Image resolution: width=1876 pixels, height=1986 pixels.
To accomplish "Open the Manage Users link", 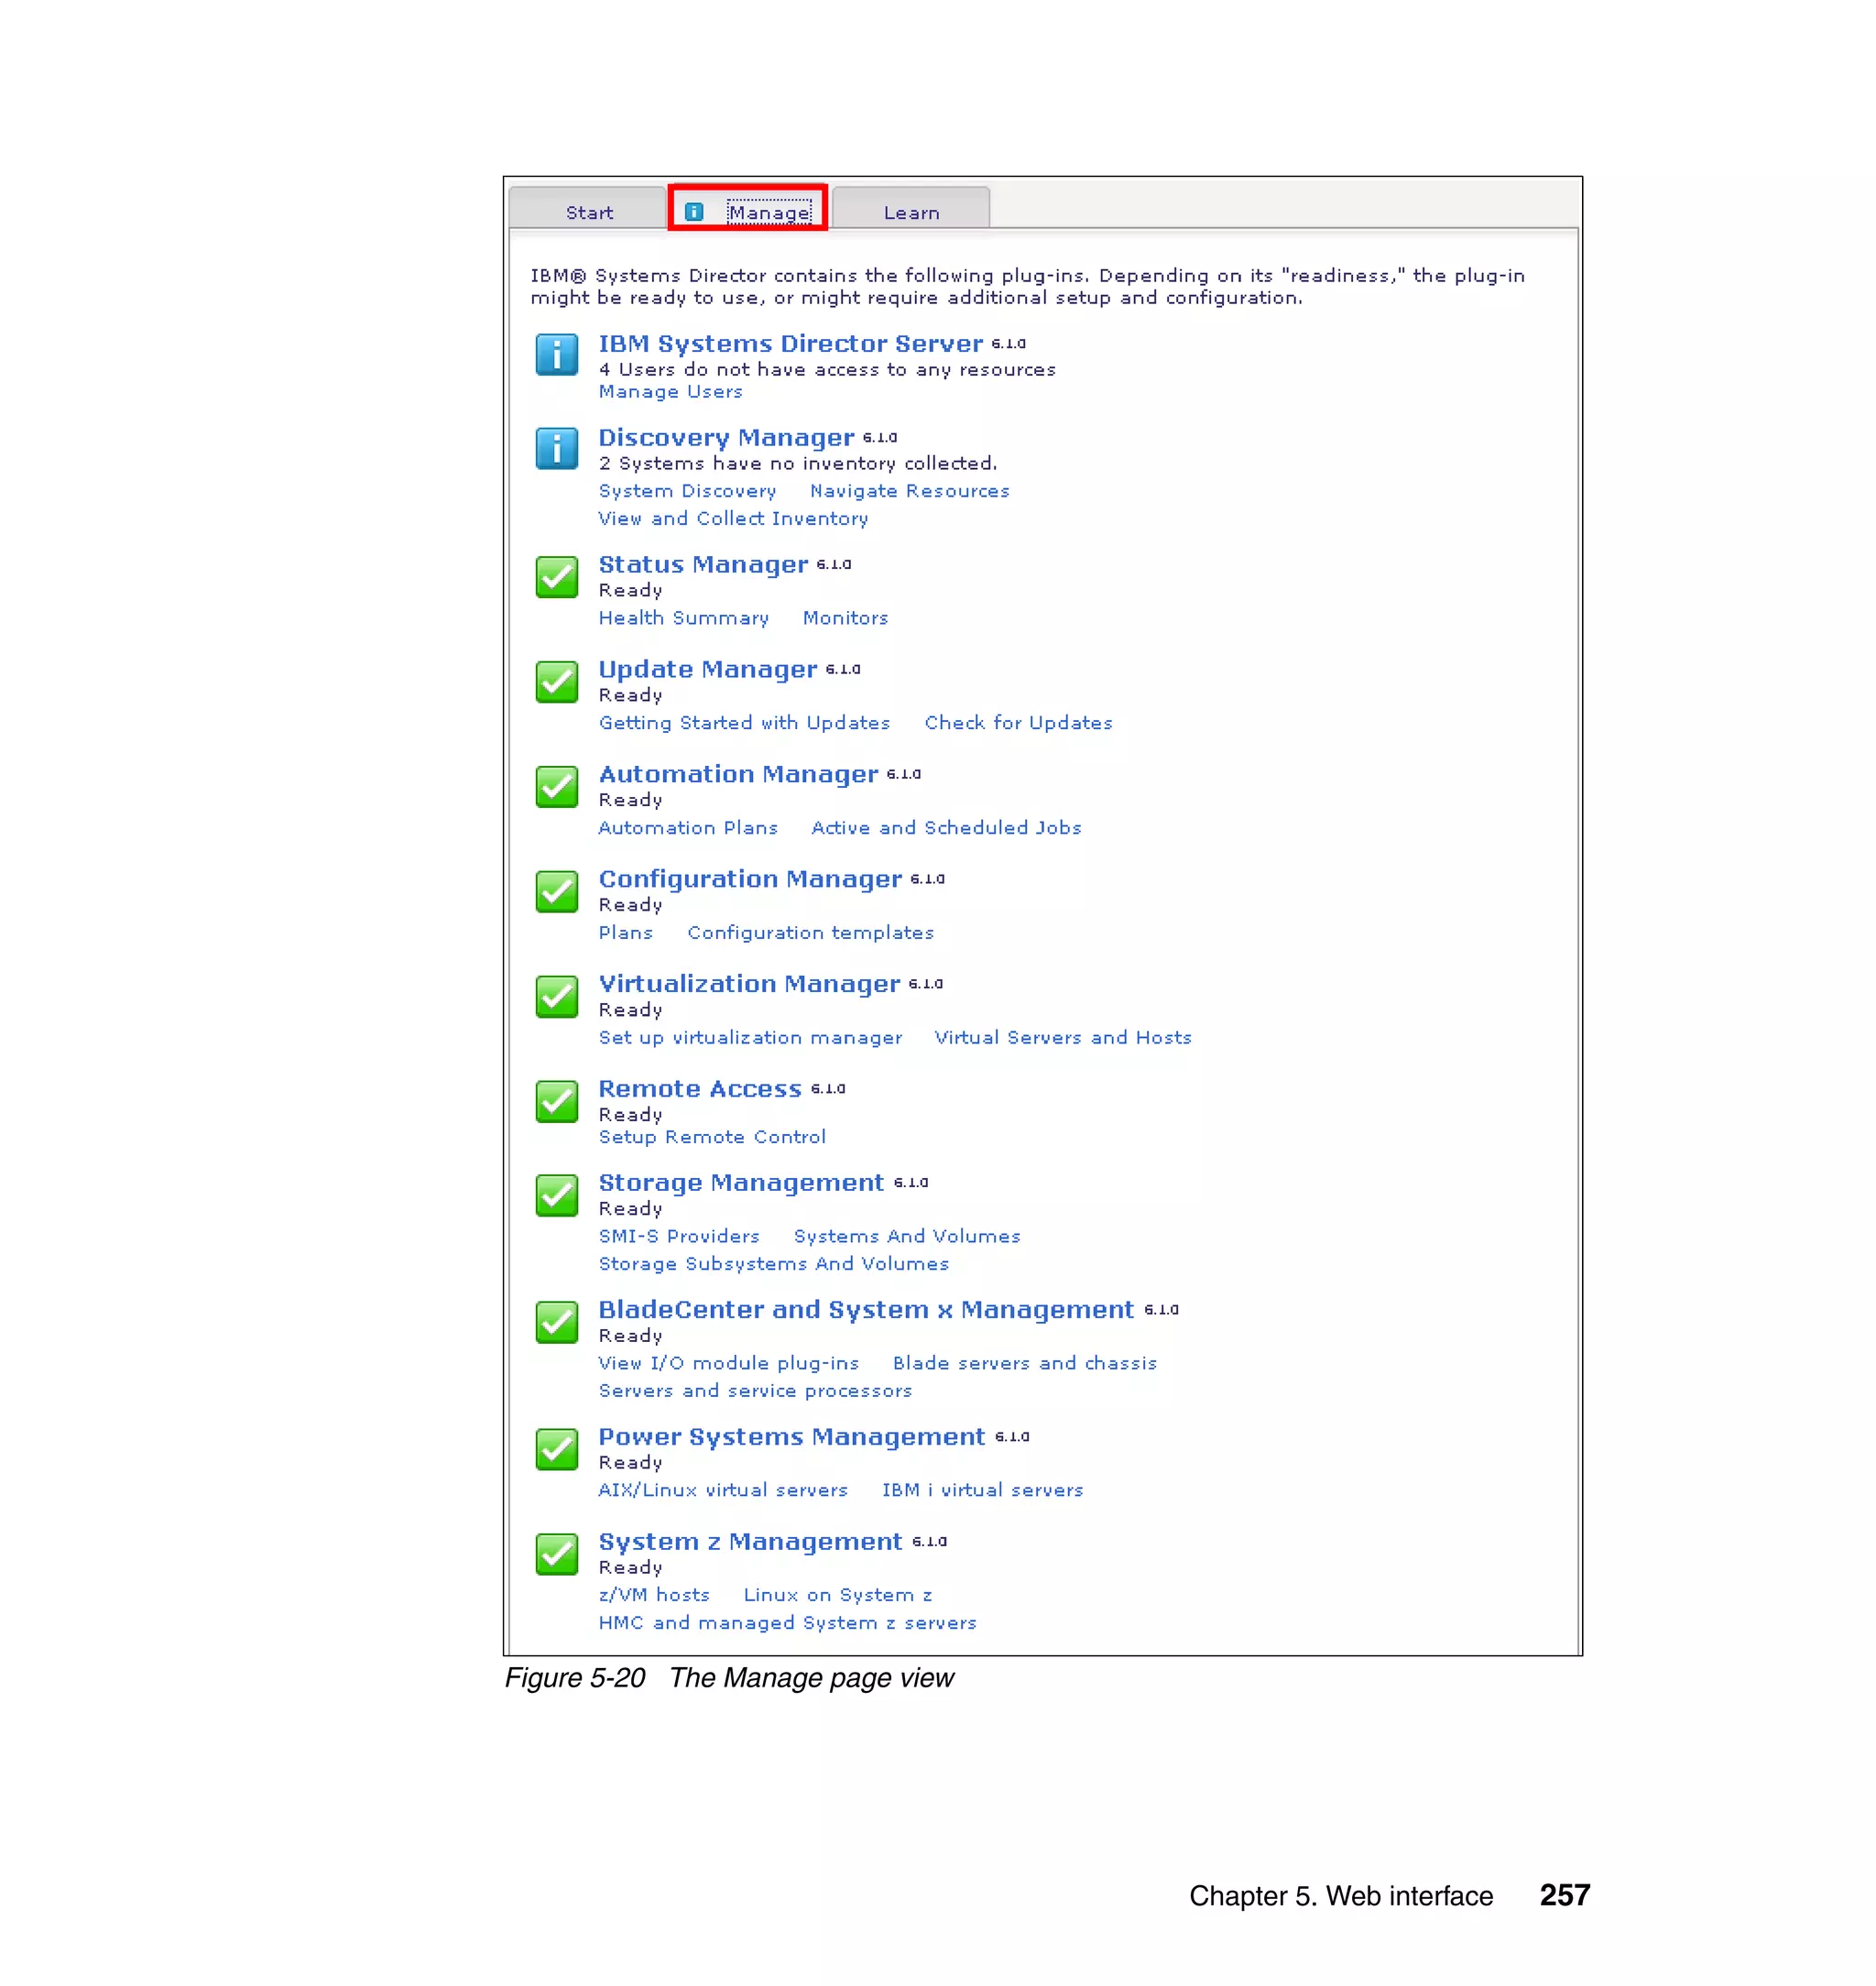I will 670,392.
